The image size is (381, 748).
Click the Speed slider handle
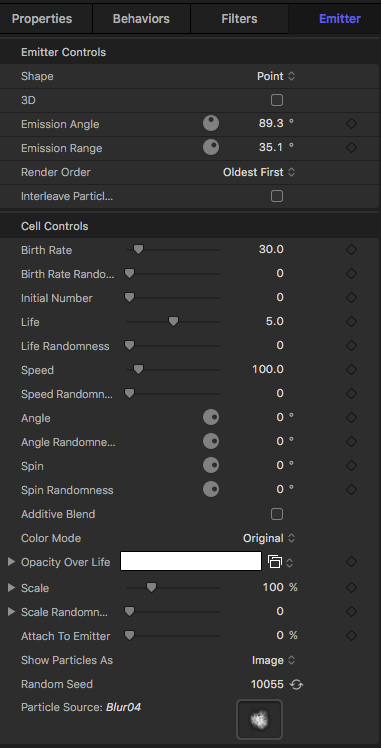point(138,369)
